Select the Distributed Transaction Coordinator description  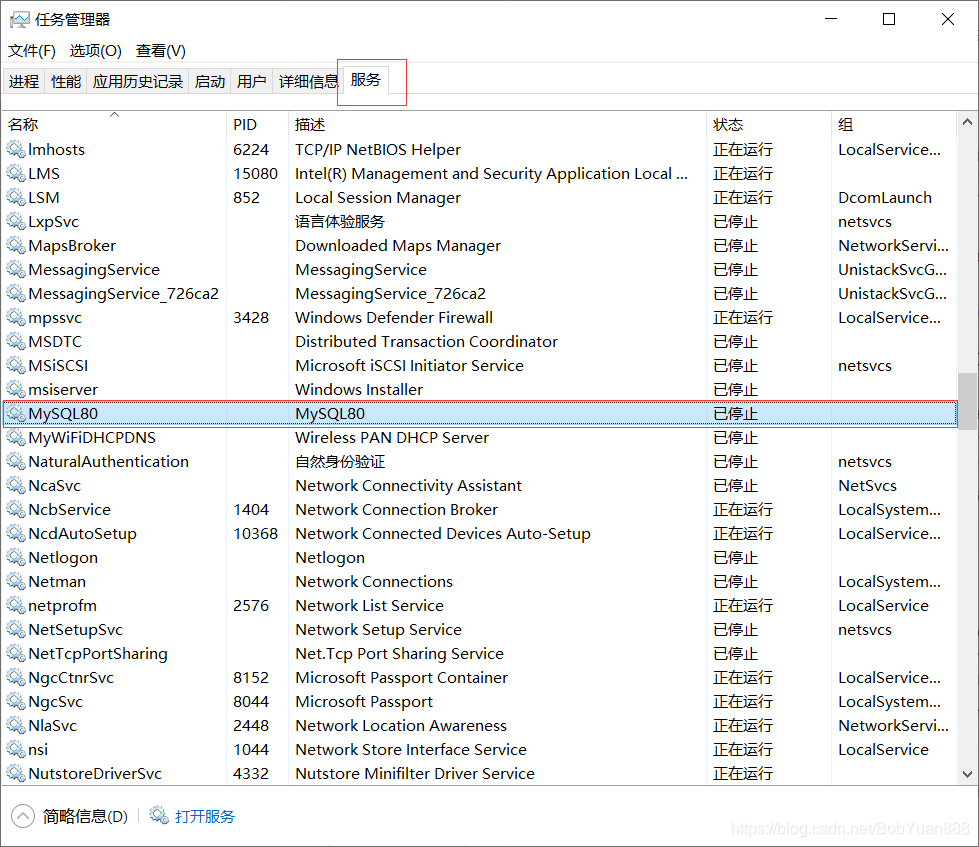[x=426, y=341]
